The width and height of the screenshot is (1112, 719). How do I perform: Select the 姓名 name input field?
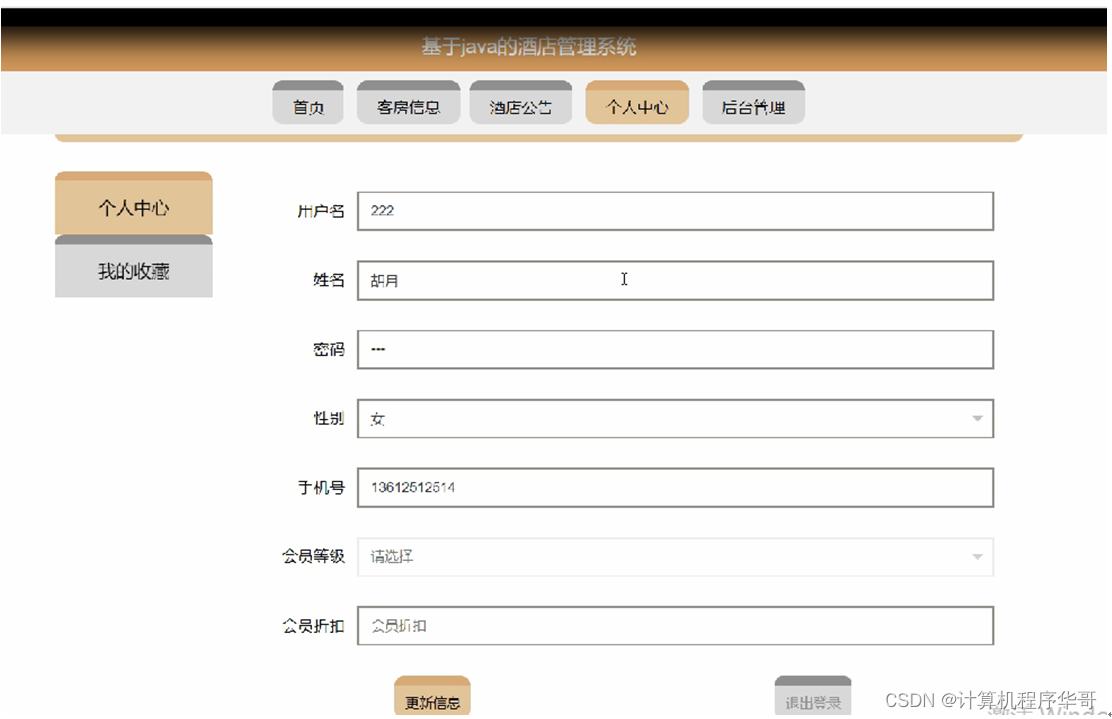675,280
